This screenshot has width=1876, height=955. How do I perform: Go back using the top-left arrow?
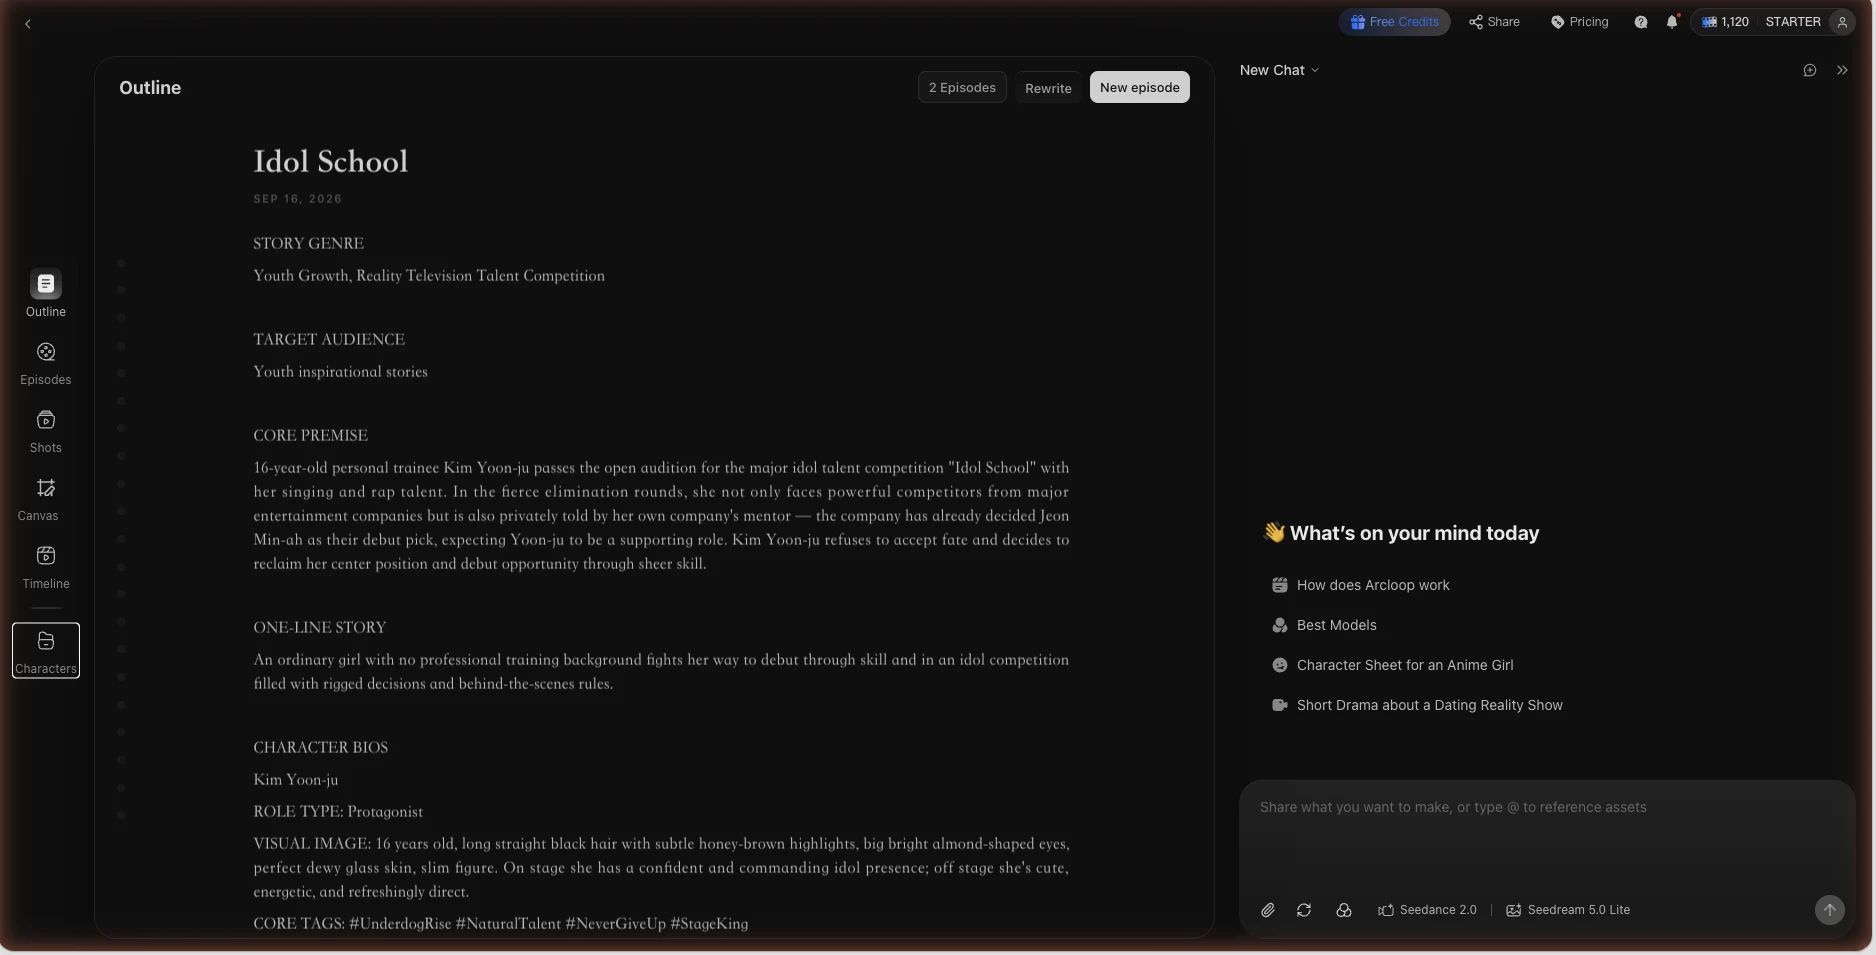pyautogui.click(x=28, y=24)
